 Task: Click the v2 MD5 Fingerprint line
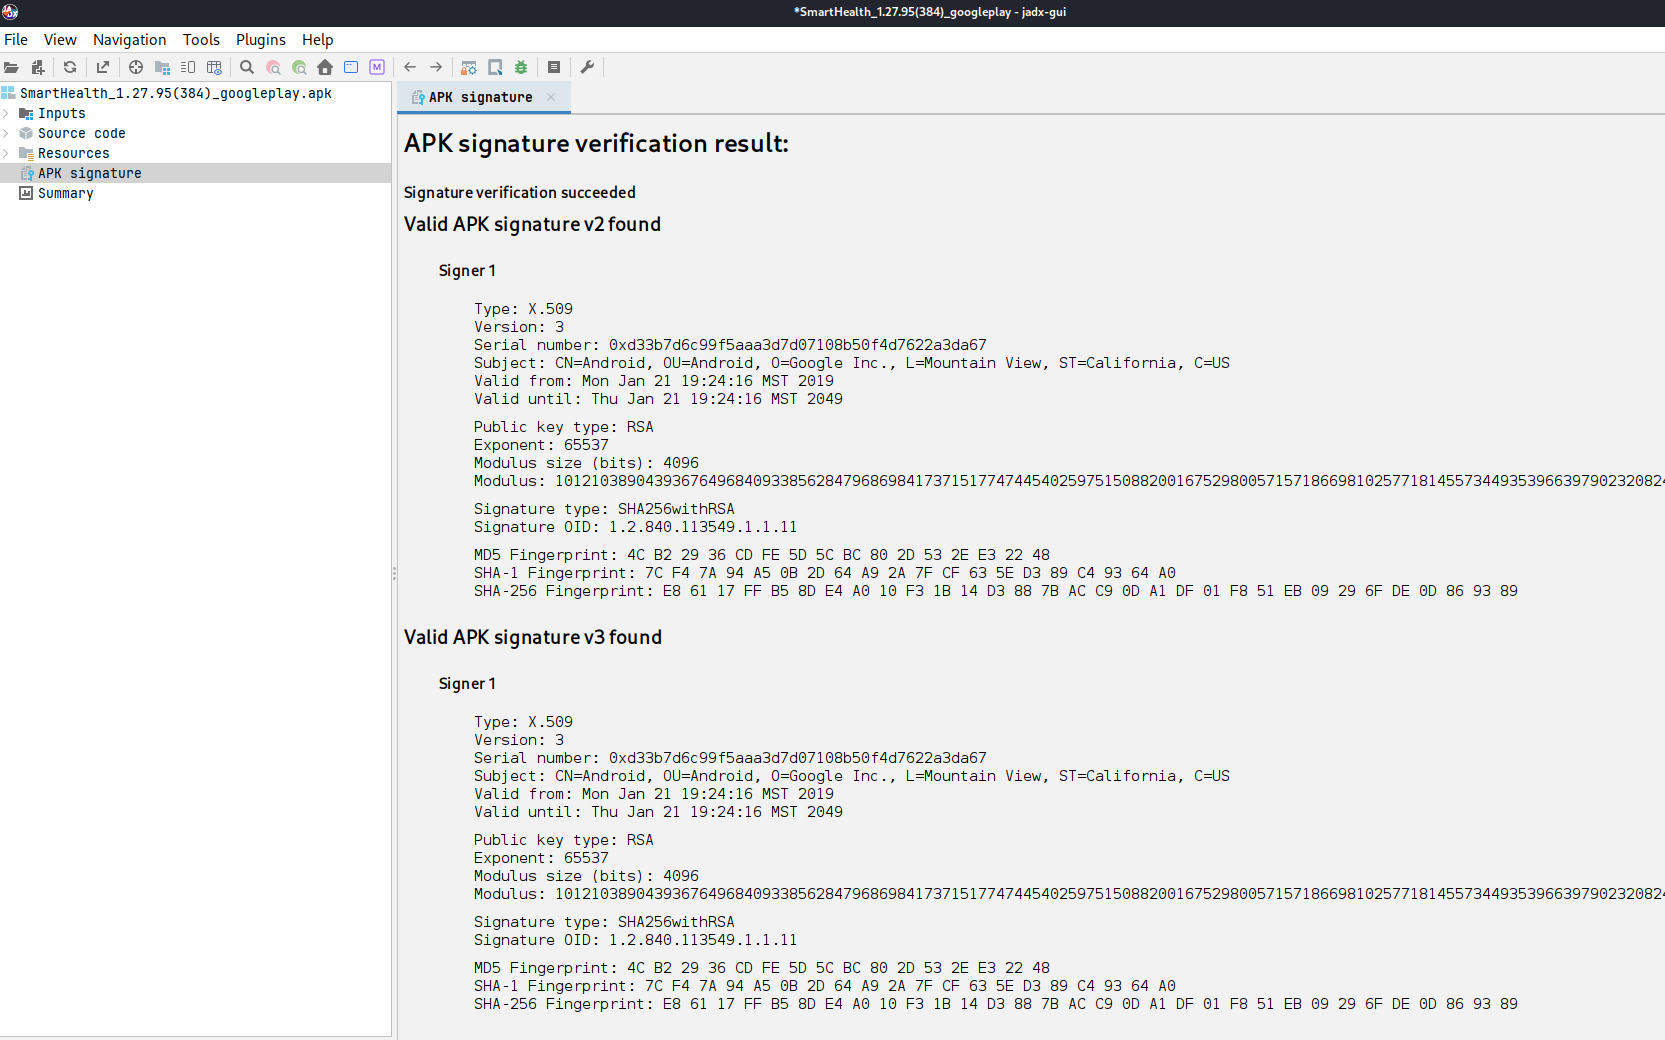point(762,555)
